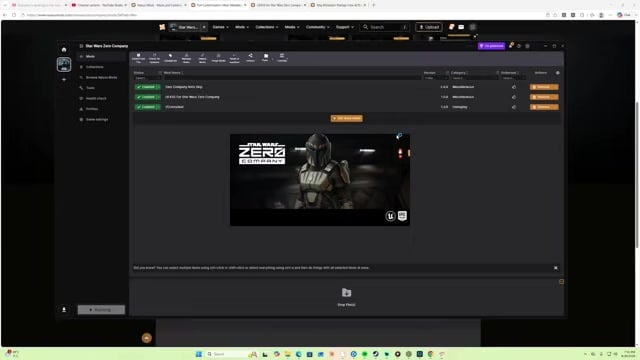Select the Star Wars Zero Company game tile
Viewport: 640px width, 360px height.
pos(64,64)
